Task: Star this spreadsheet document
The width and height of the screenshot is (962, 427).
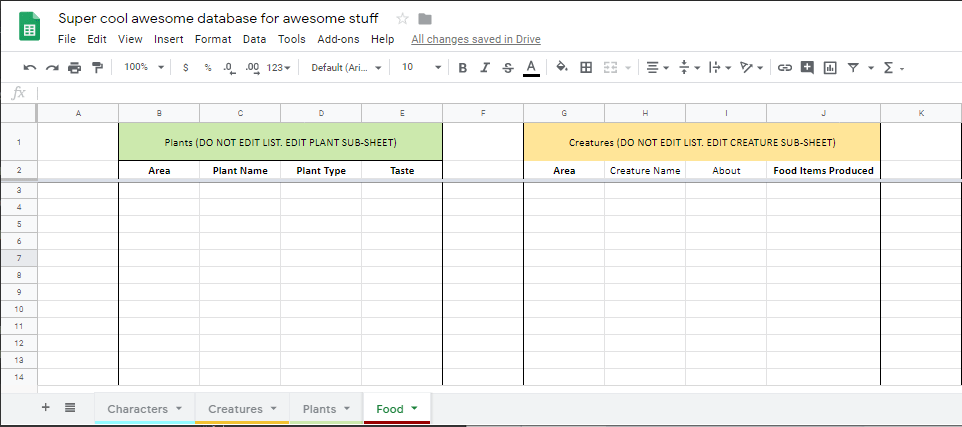Action: pos(402,19)
